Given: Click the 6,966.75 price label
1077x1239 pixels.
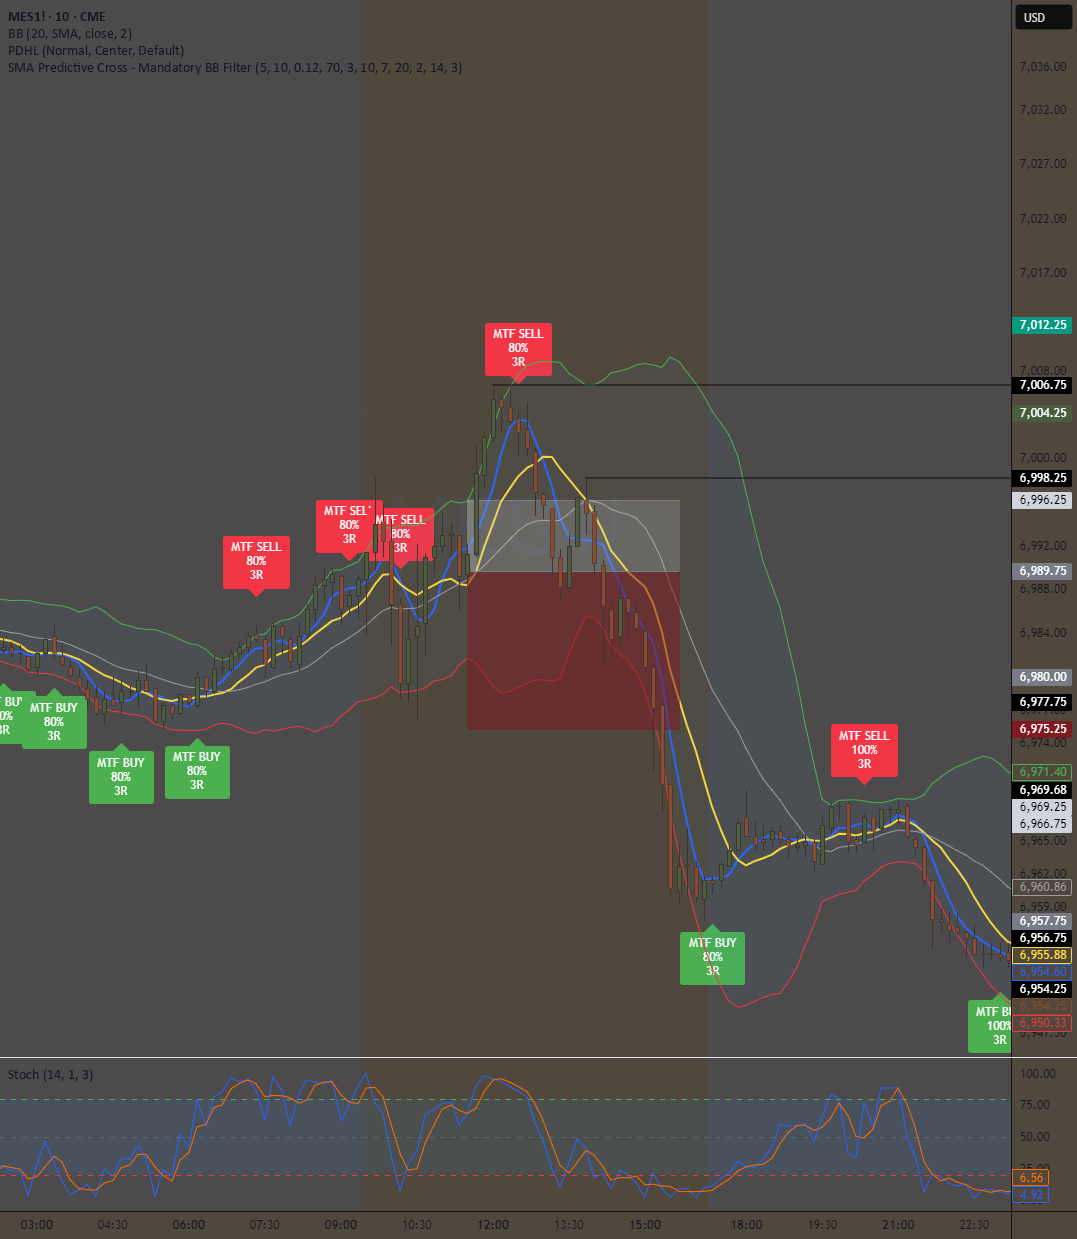Looking at the screenshot, I should (1043, 824).
